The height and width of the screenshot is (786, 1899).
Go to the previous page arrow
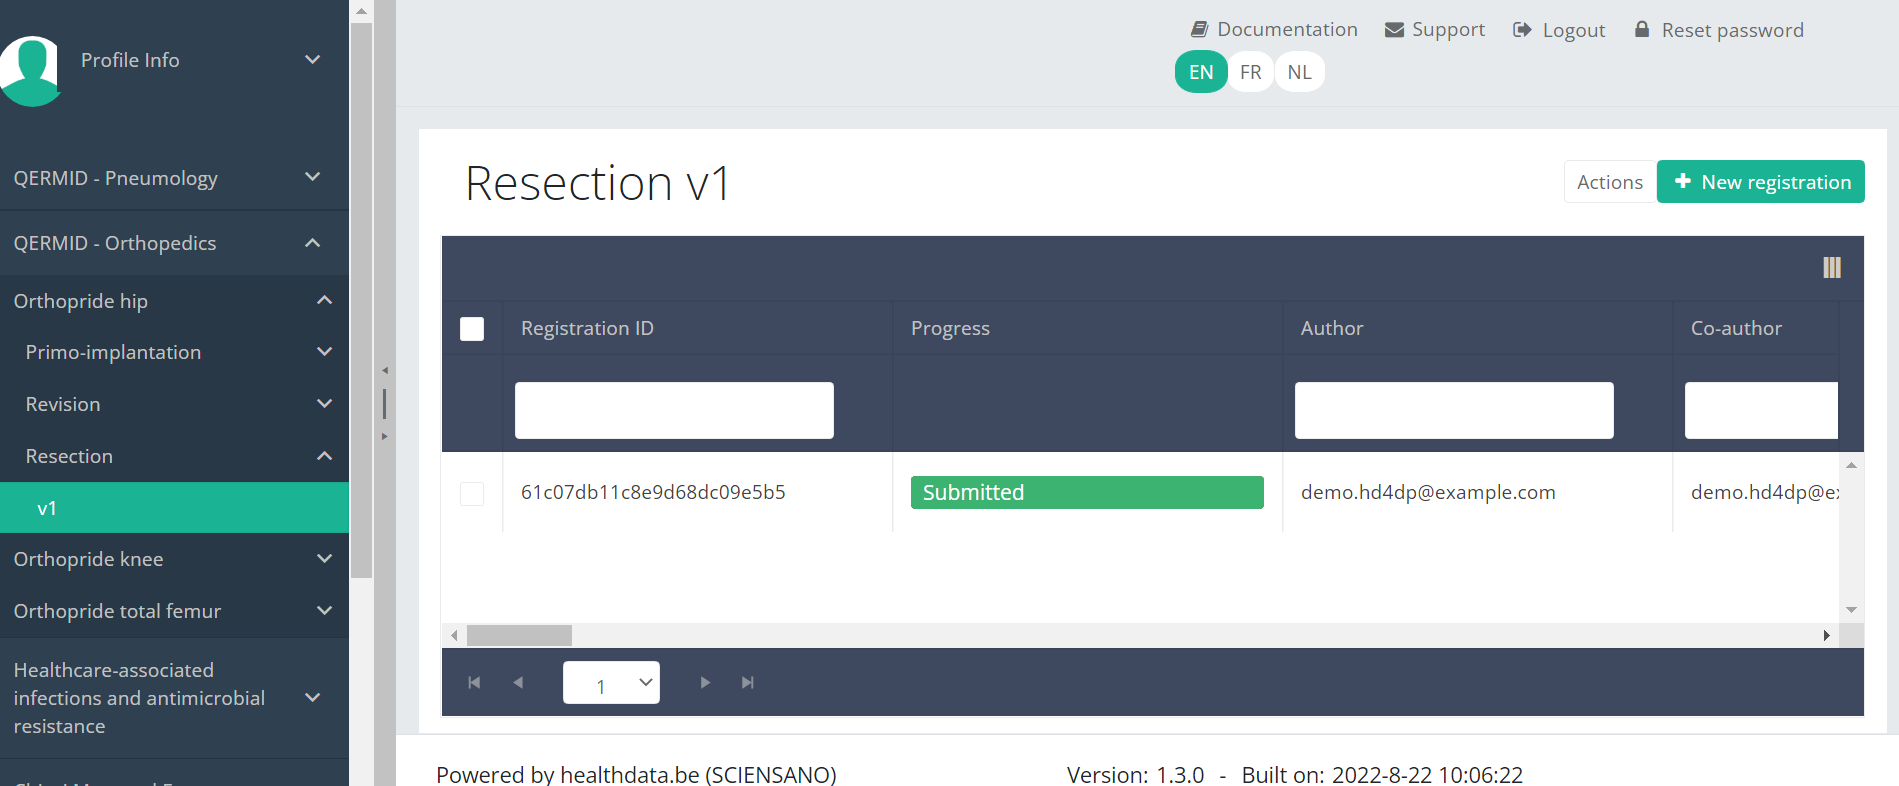(518, 683)
